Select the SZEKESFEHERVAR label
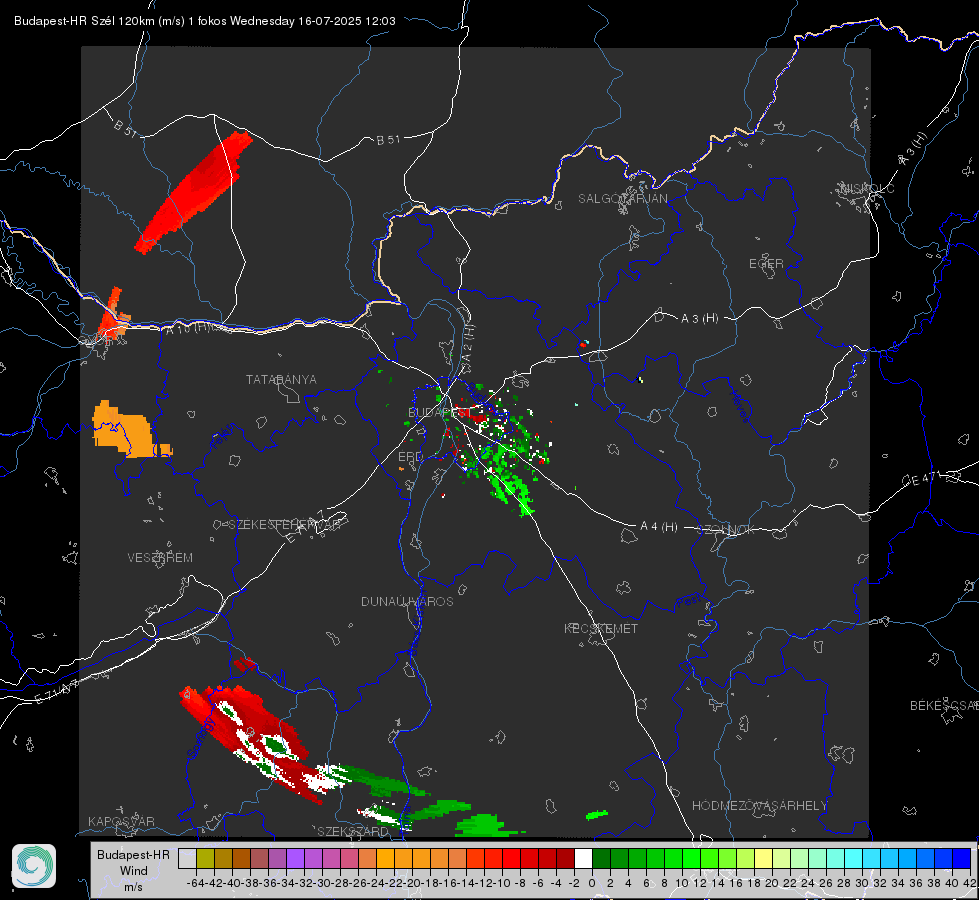 [x=285, y=525]
